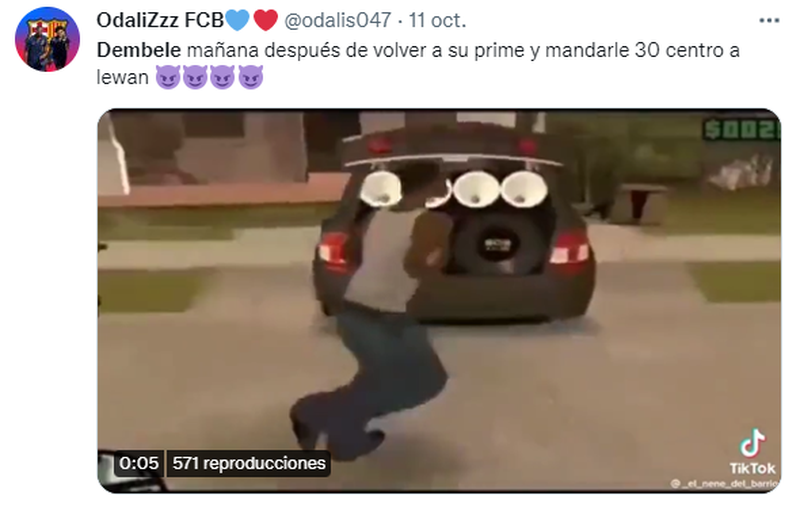Play the embedded GTA video
The image size is (800, 507).
439,300
